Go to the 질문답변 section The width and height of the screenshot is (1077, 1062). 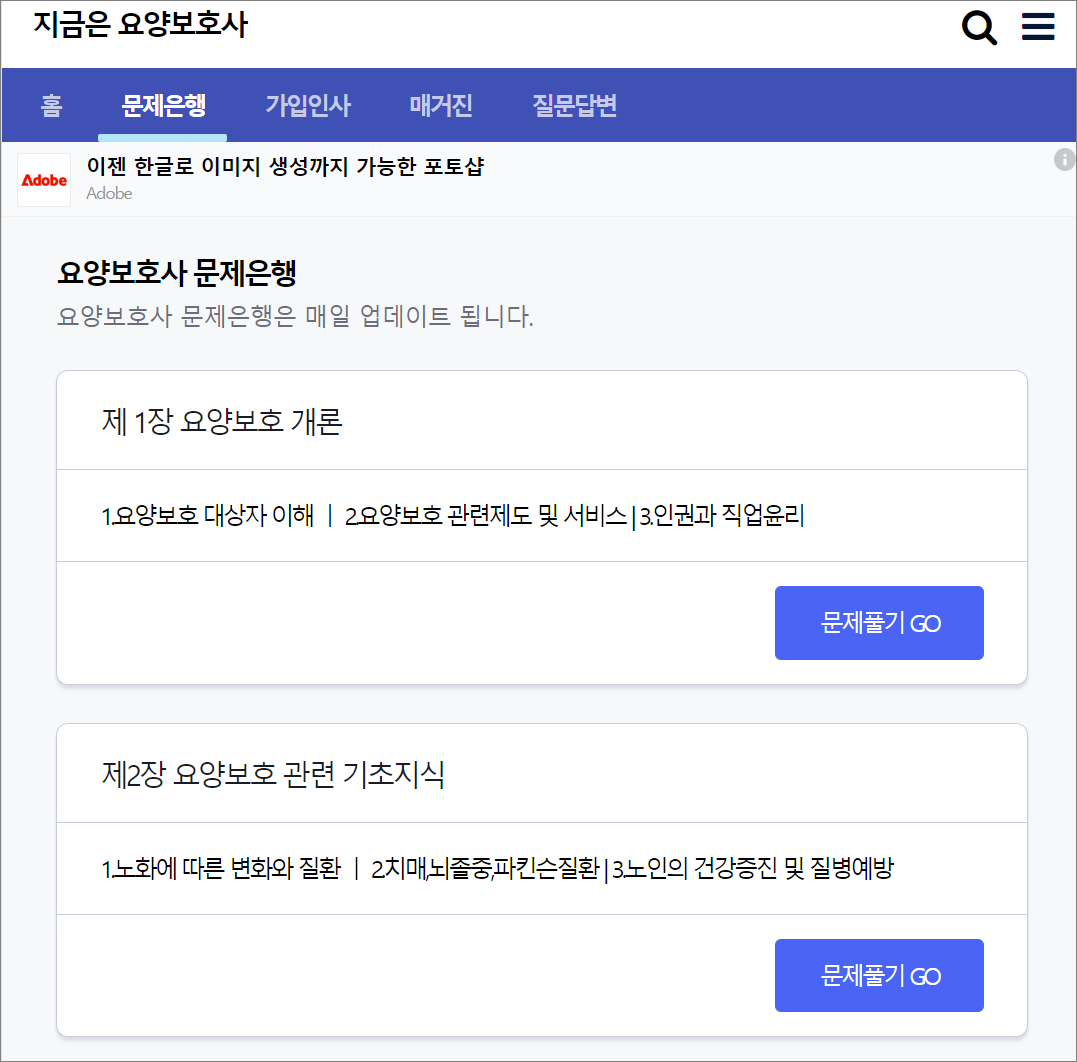[573, 105]
